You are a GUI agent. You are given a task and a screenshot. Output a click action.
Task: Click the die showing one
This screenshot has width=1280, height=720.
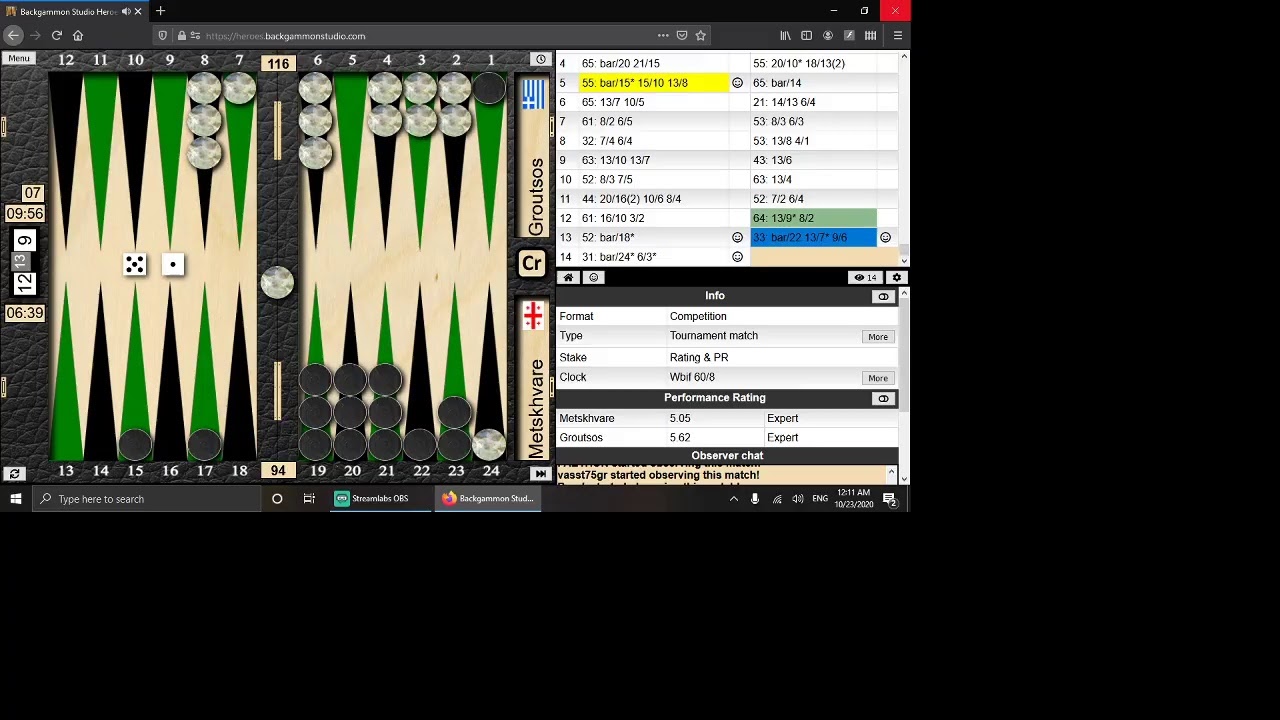(x=173, y=264)
